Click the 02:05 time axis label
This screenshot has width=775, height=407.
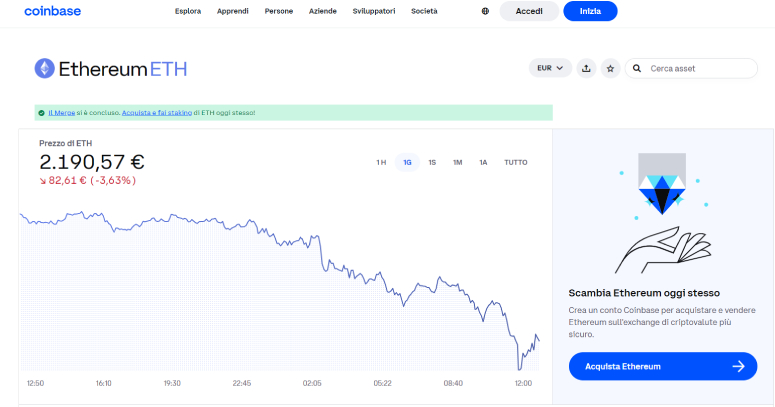(x=312, y=383)
